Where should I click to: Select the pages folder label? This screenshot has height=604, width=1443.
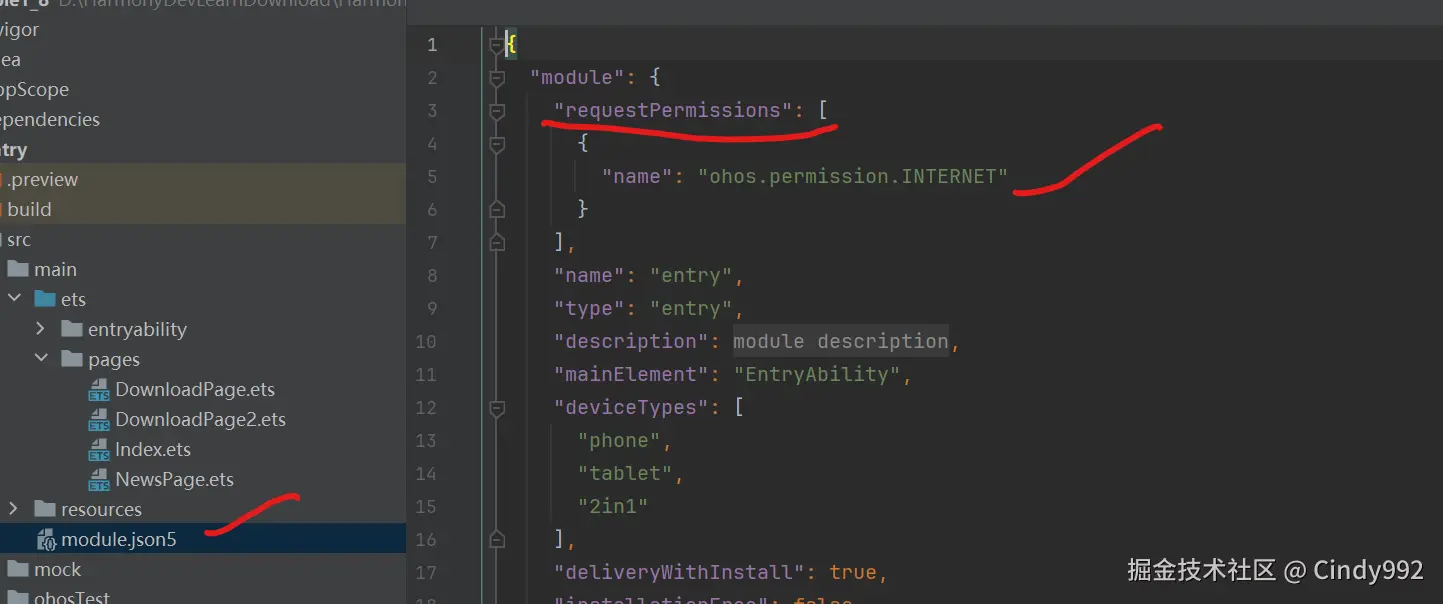[114, 360]
